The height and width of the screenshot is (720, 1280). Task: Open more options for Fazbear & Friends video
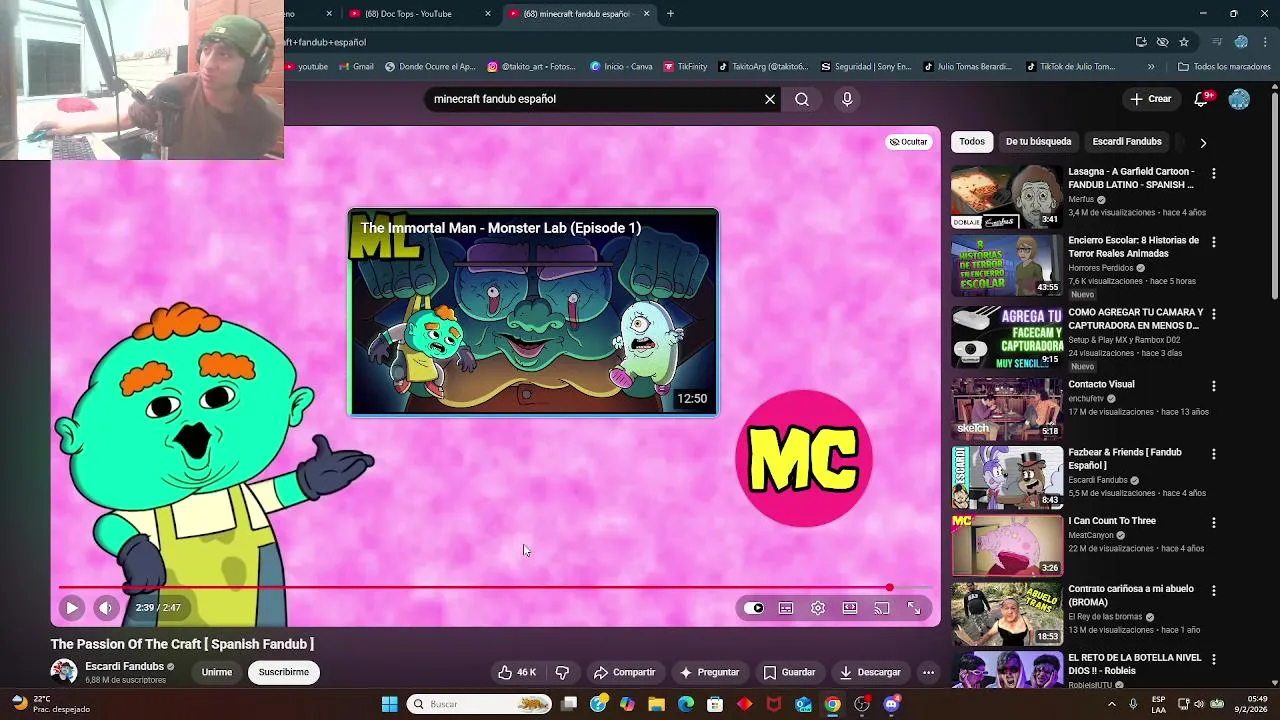[1214, 454]
